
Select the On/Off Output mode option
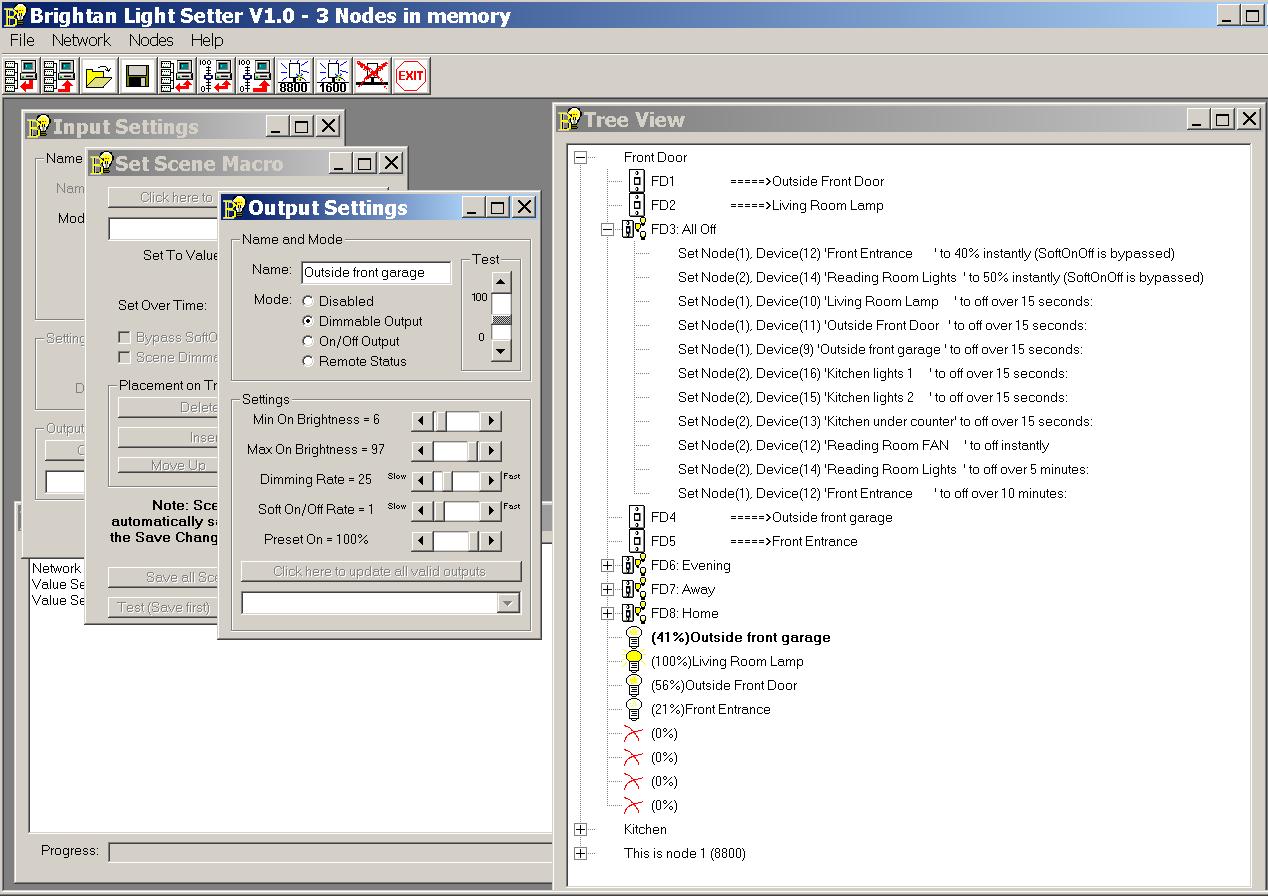coord(308,341)
